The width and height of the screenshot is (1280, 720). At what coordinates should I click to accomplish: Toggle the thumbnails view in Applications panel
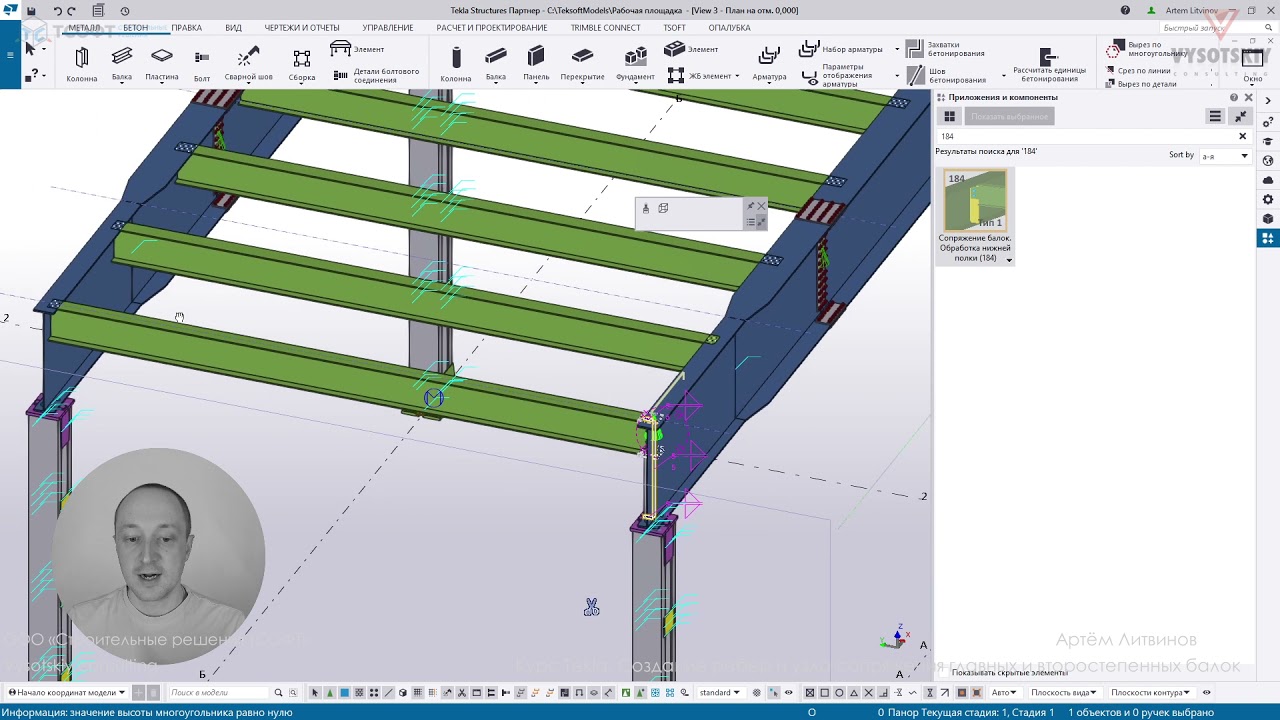tap(950, 116)
